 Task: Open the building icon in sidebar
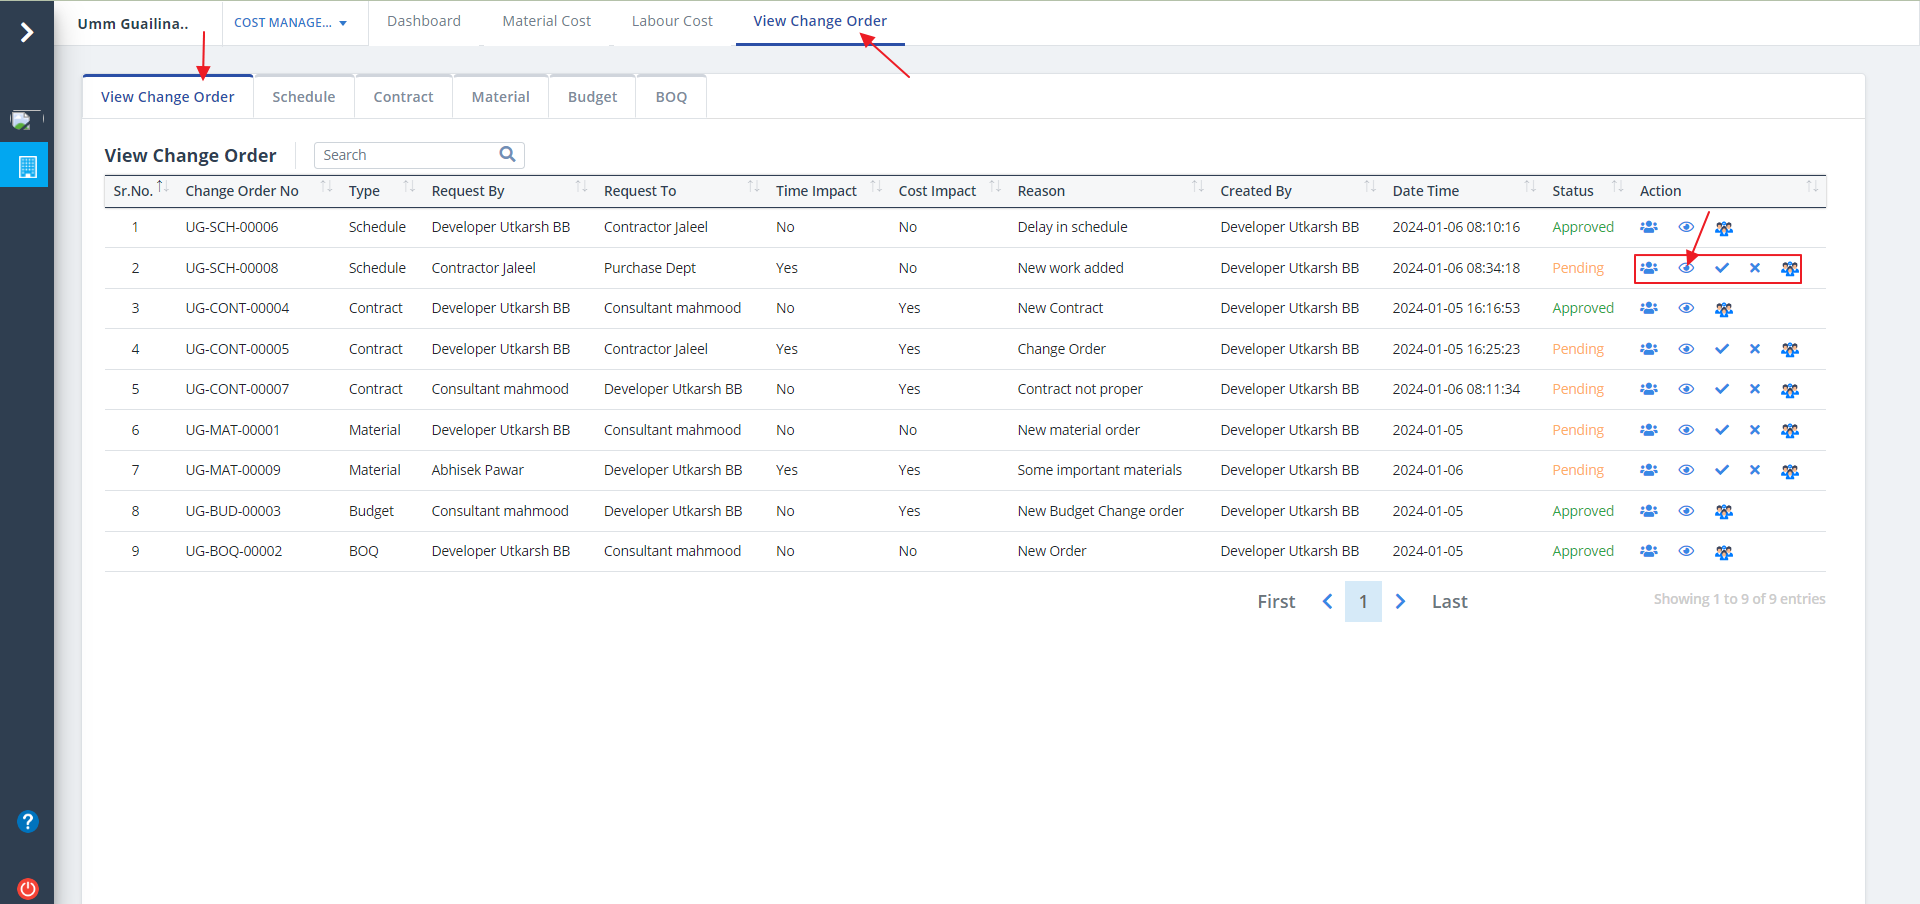[27, 166]
